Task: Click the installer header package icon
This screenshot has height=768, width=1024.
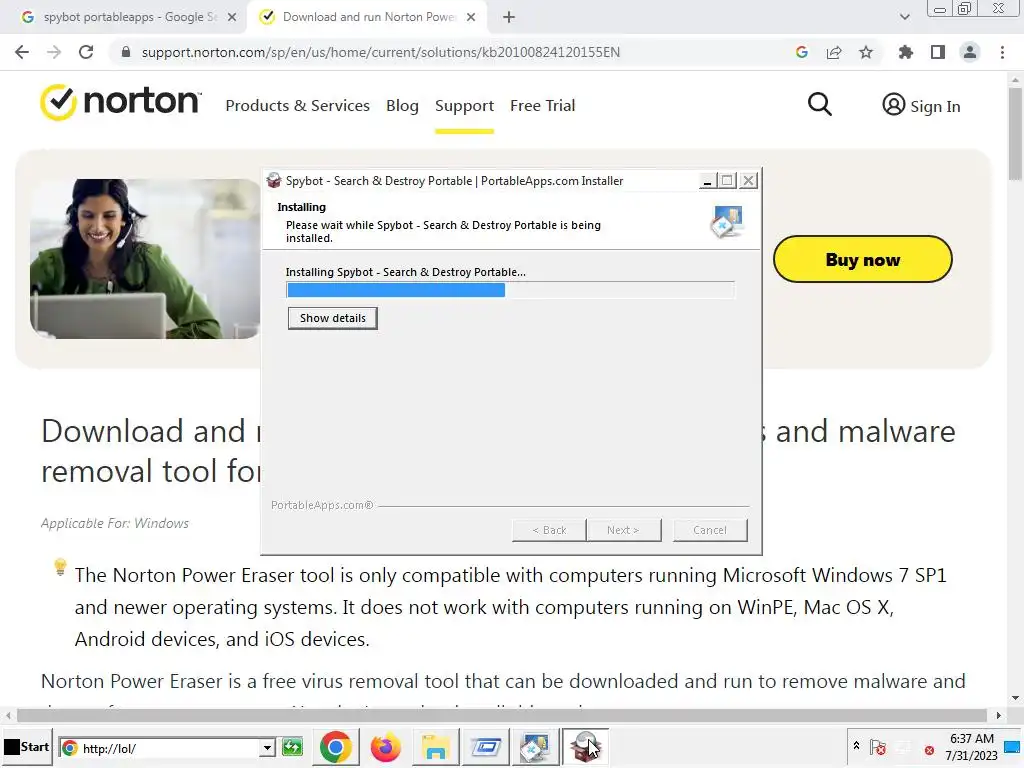Action: (x=727, y=222)
